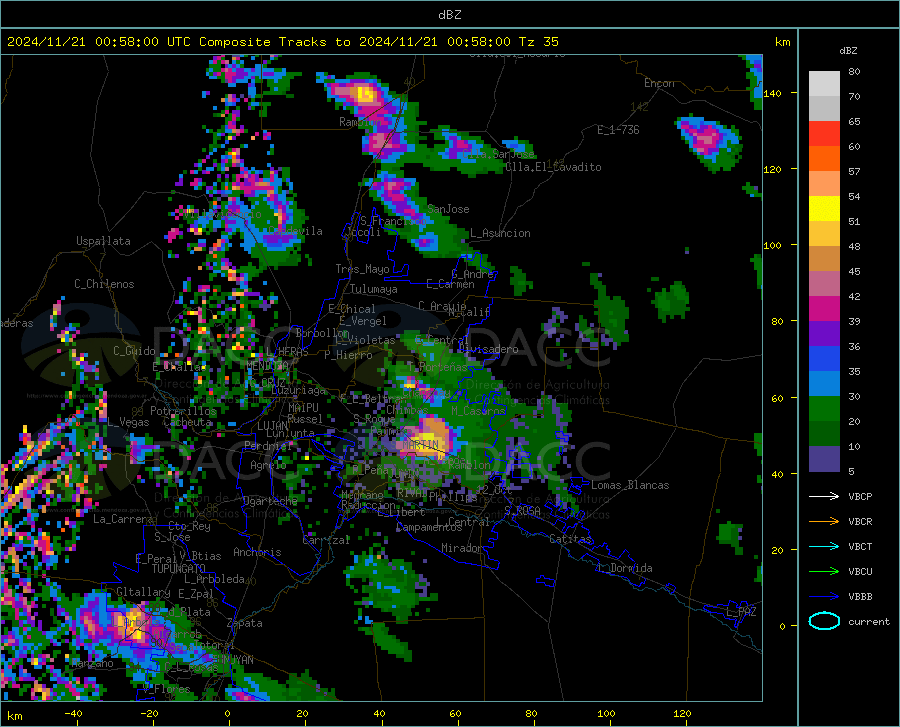Click the '120' tick on horizontal axis
The width and height of the screenshot is (900, 727).
[682, 714]
